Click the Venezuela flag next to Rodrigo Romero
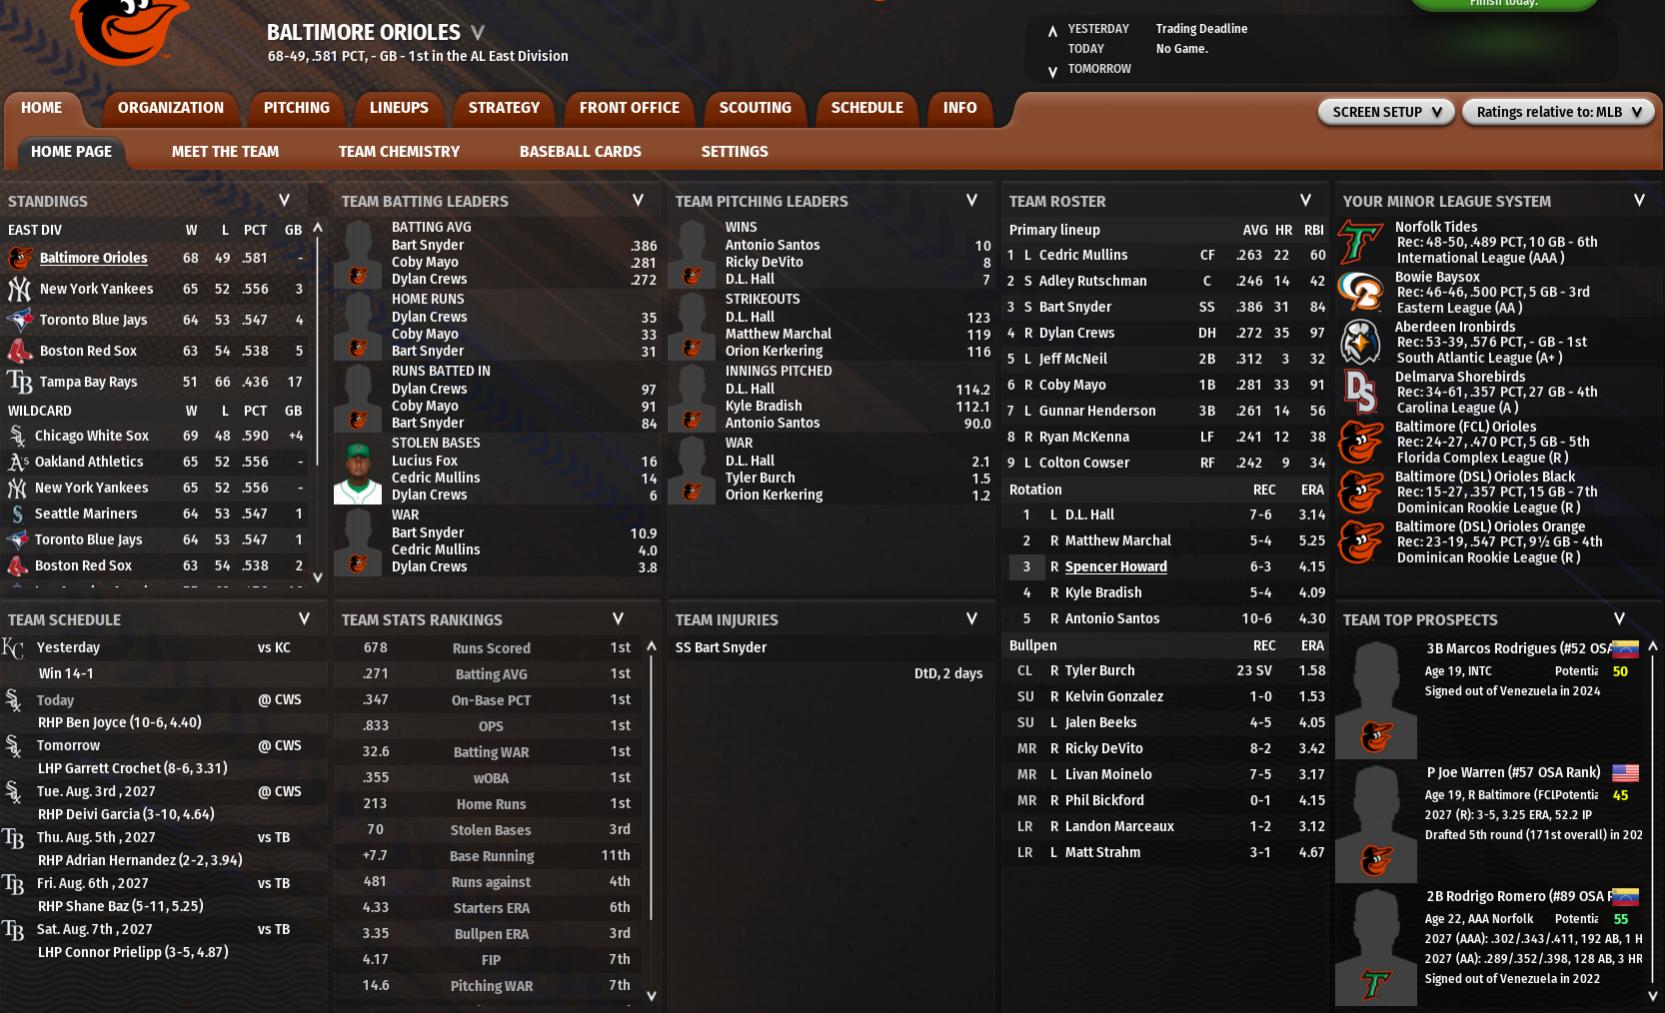The image size is (1665, 1013). point(1625,896)
